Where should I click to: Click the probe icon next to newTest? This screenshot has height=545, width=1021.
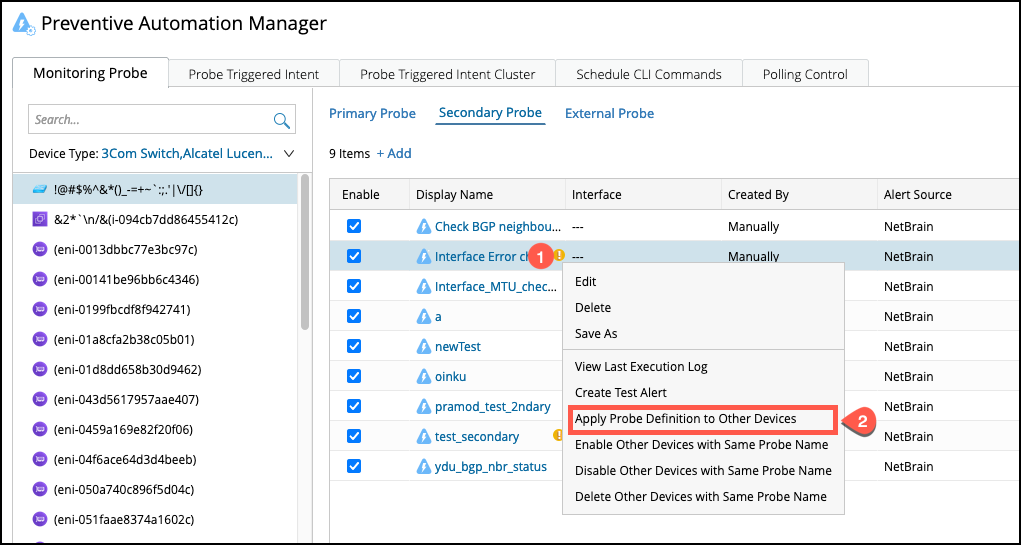[x=424, y=347]
